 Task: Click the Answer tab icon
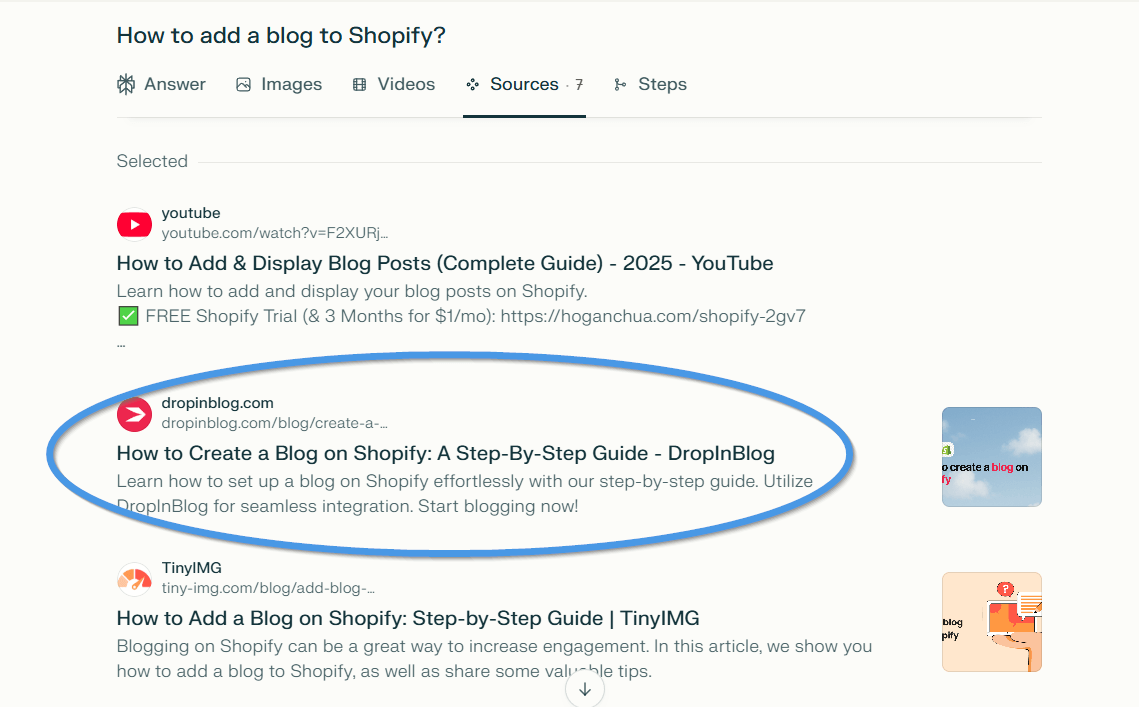(x=126, y=85)
